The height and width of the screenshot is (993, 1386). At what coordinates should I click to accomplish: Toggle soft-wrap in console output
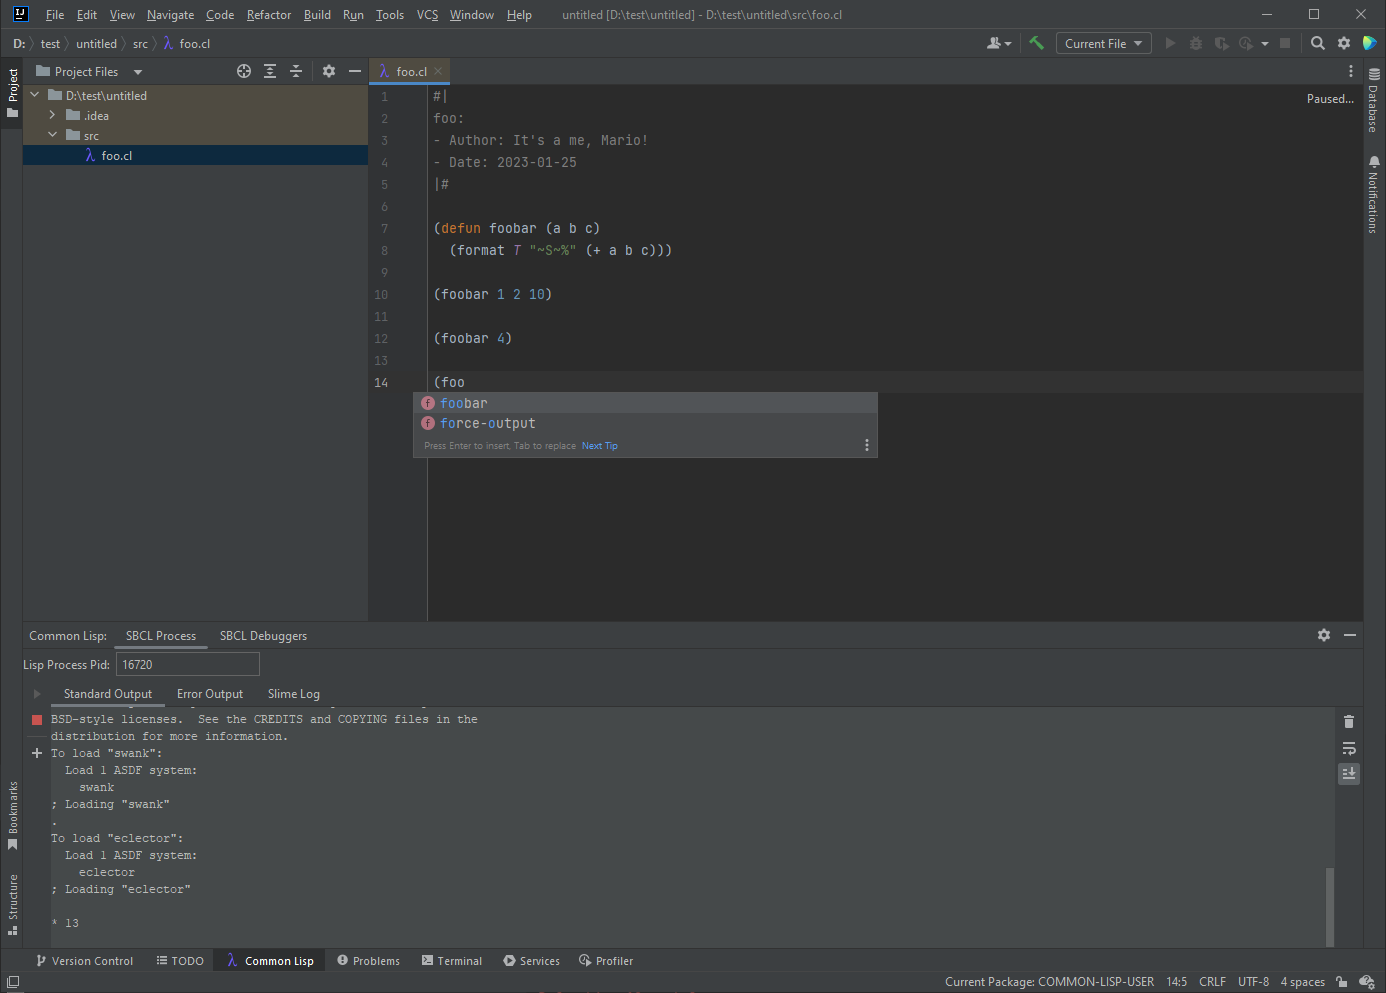pos(1349,748)
